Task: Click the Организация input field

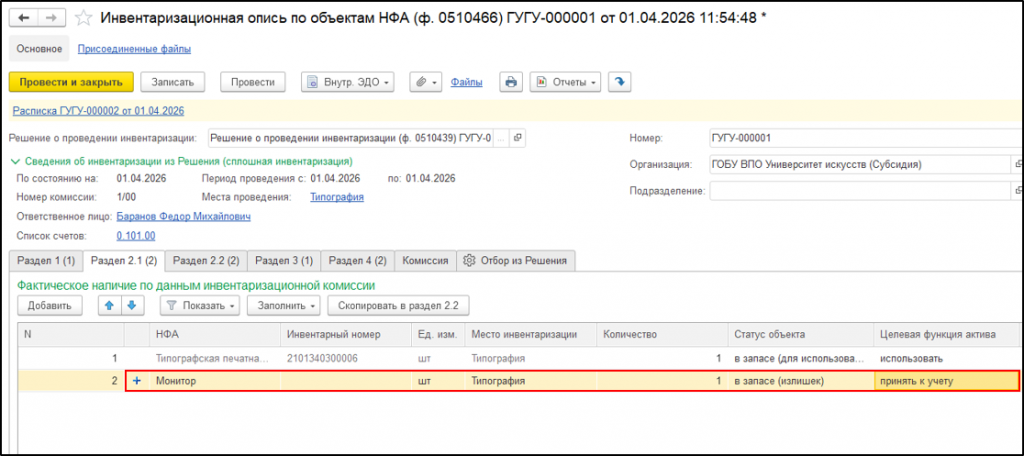Action: (x=861, y=165)
